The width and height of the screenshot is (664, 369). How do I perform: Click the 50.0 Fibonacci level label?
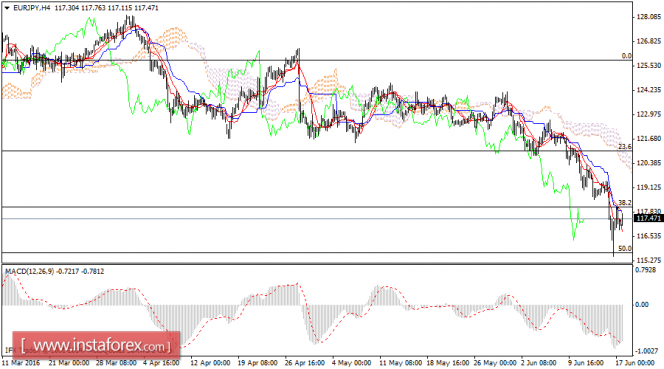(625, 248)
